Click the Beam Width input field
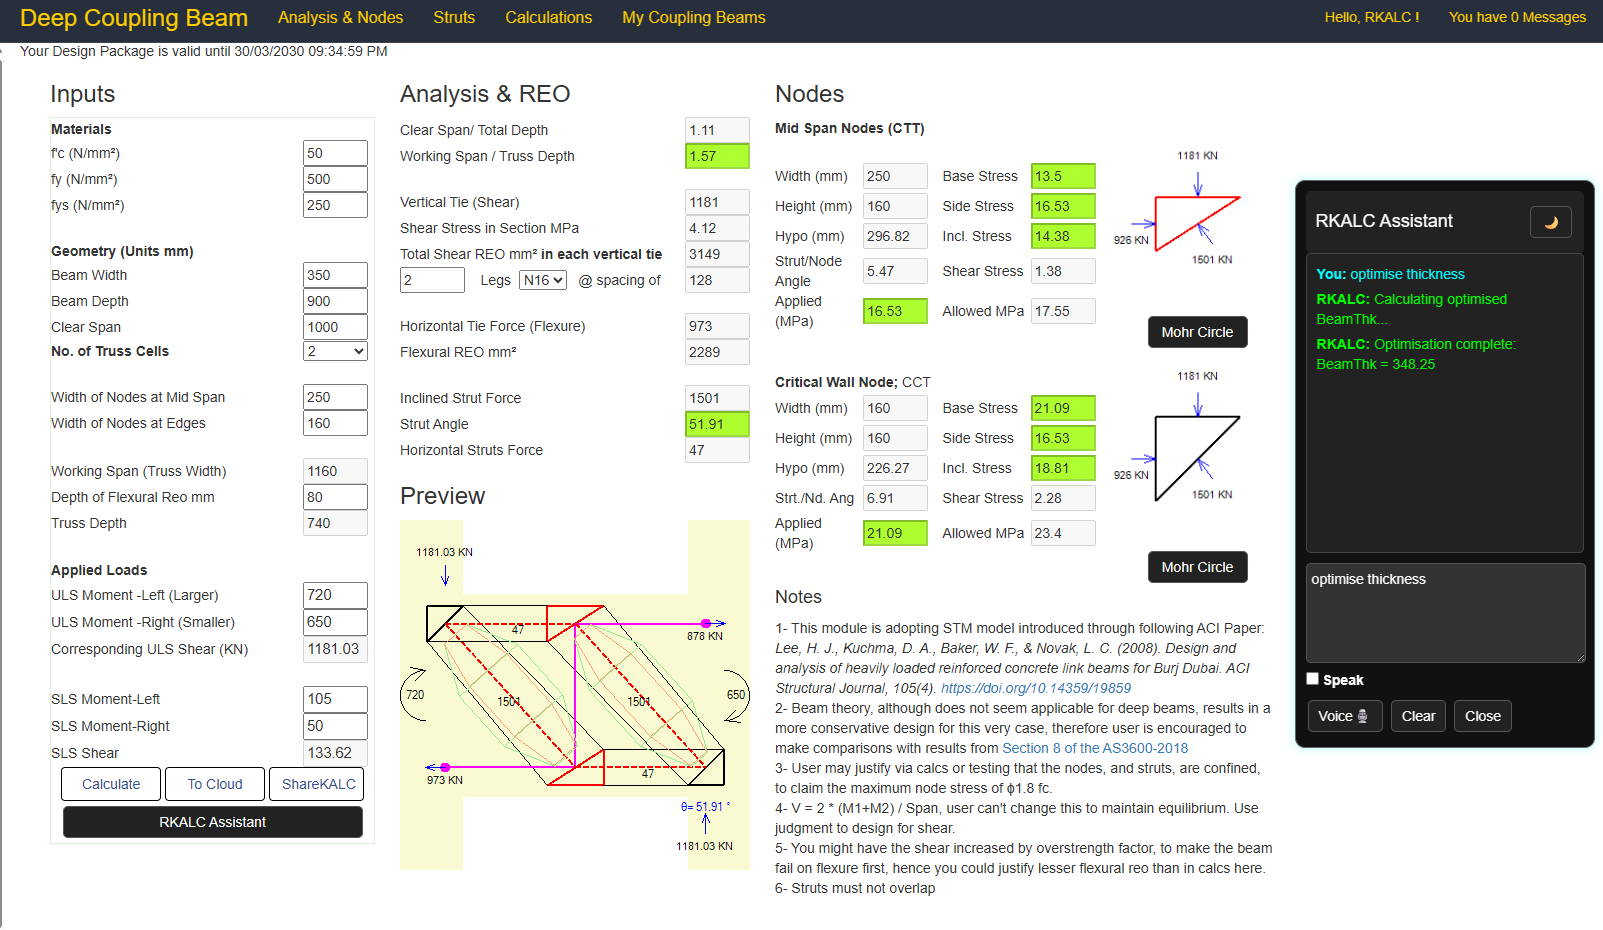 335,275
